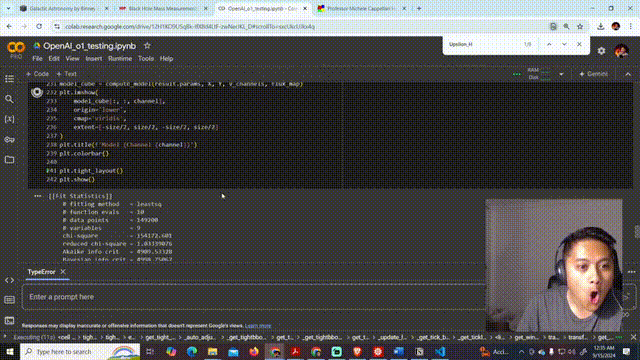Open Colab settings gear

(x=601, y=51)
